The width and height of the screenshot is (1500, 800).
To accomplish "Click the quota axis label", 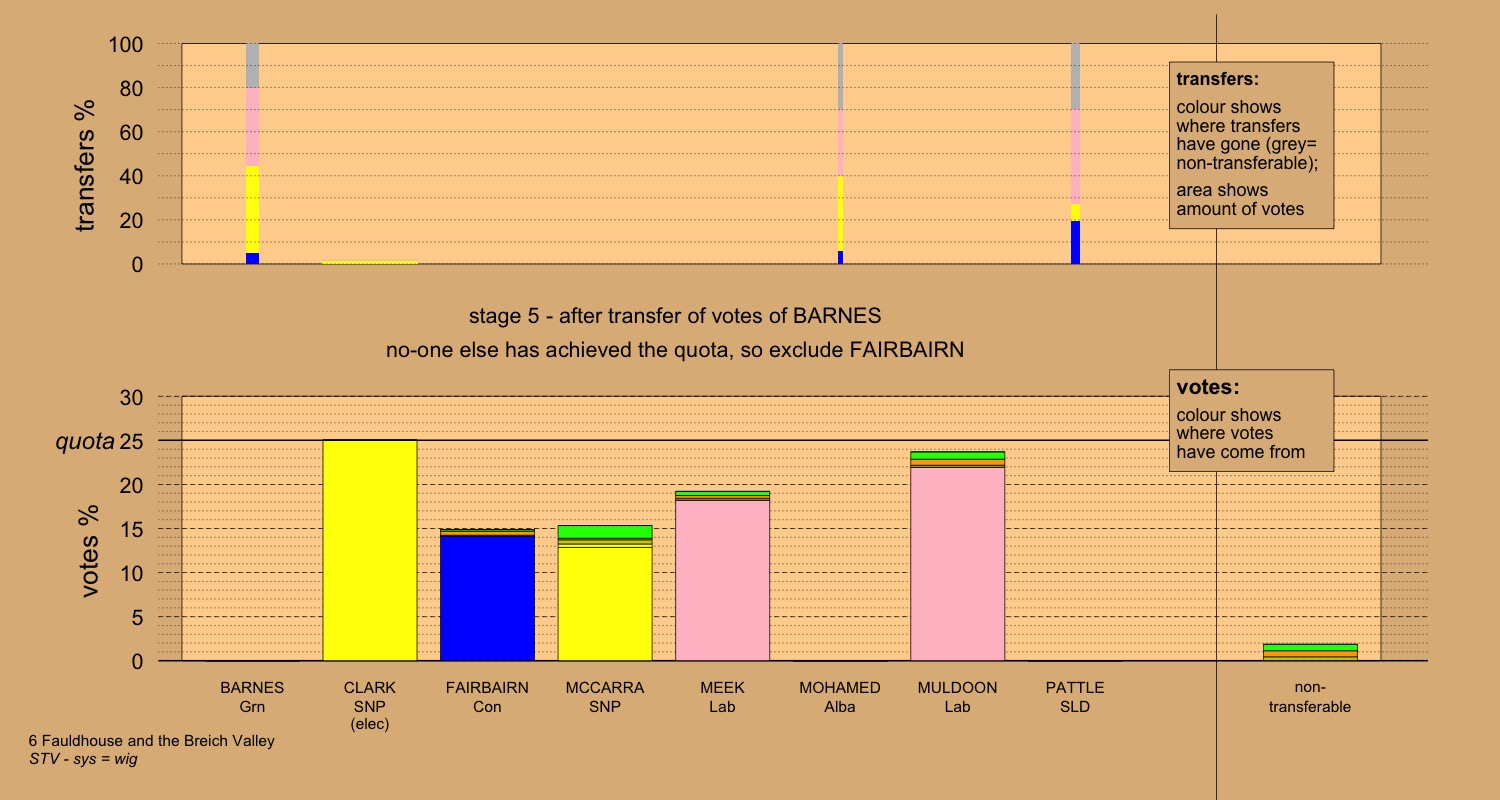I will click(84, 441).
